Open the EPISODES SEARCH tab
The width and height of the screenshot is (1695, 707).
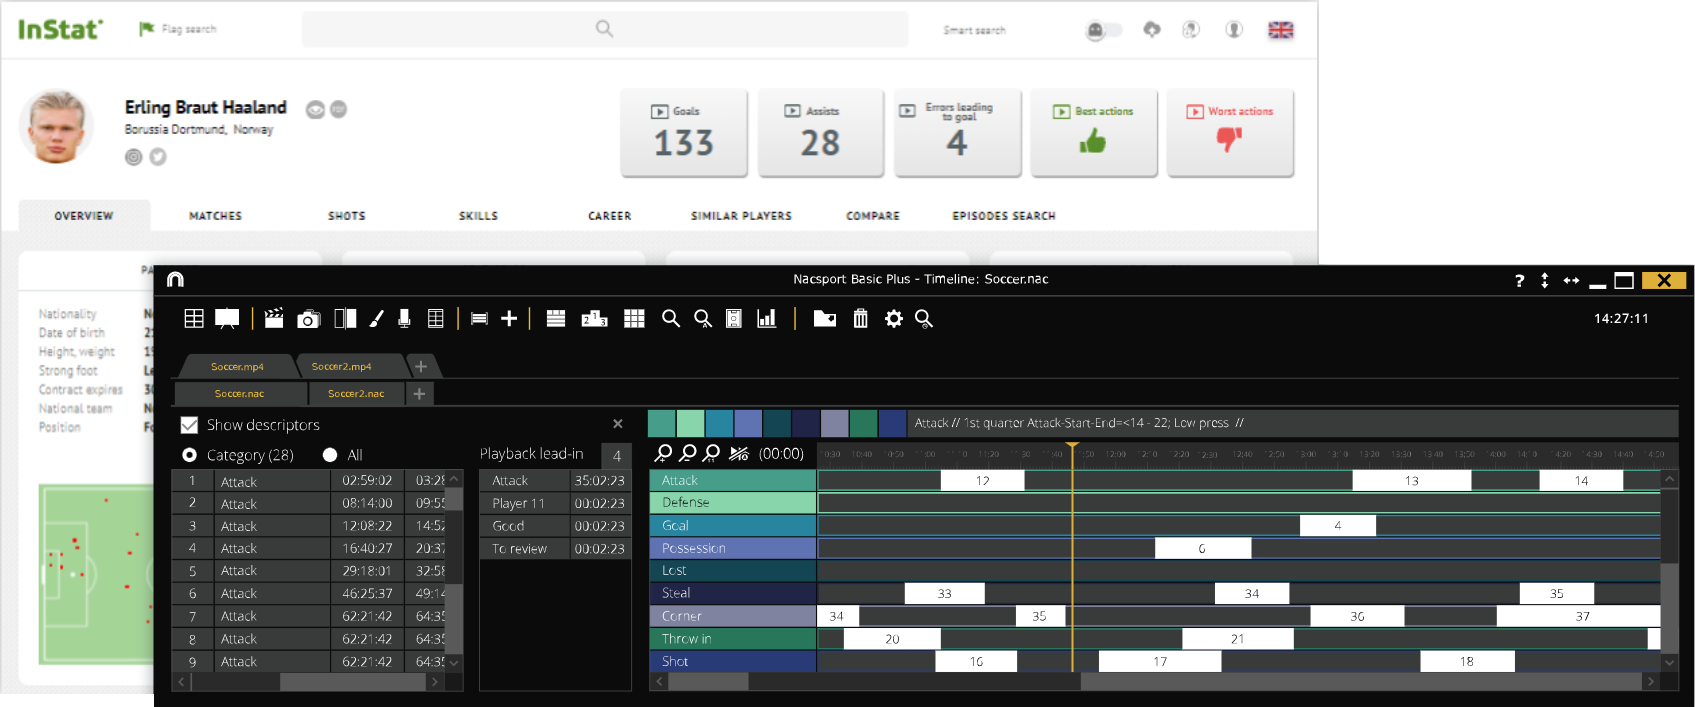[x=1004, y=216]
